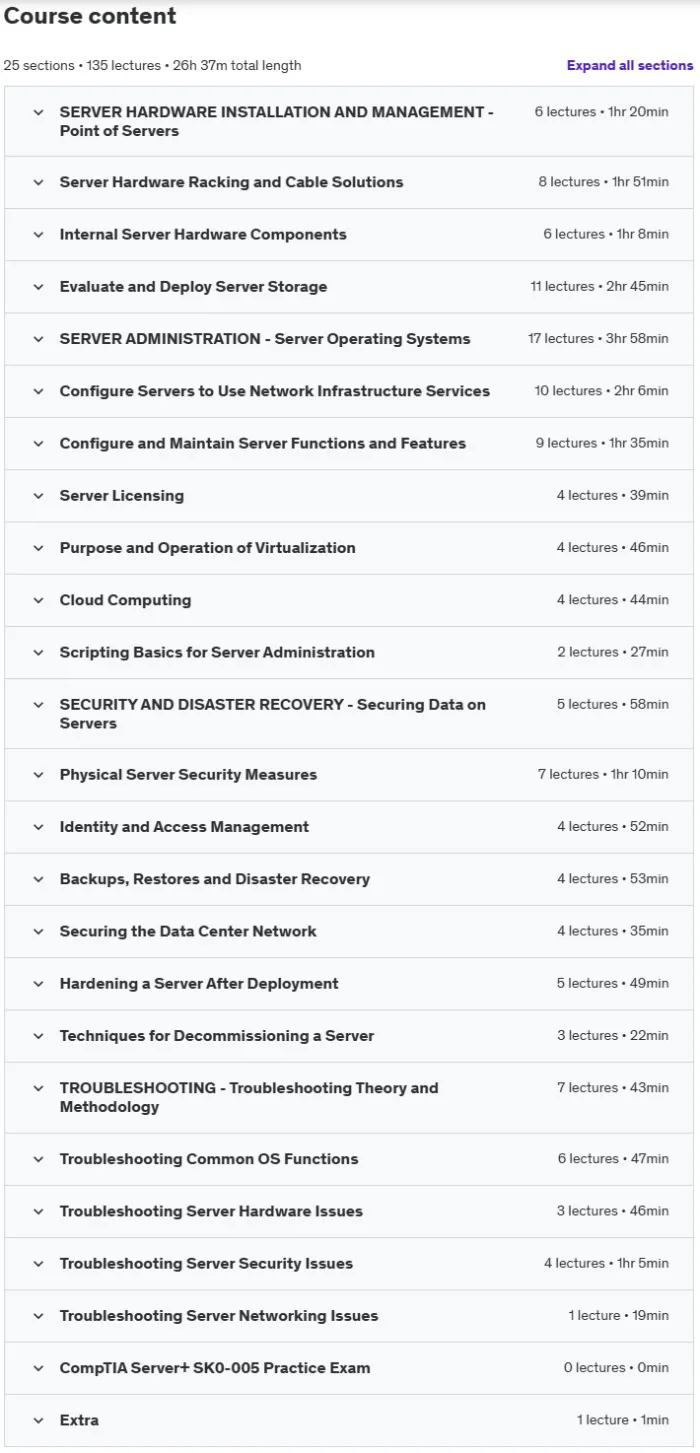Expand the Extra section chevron
This screenshot has width=700, height=1453.
(x=39, y=1421)
